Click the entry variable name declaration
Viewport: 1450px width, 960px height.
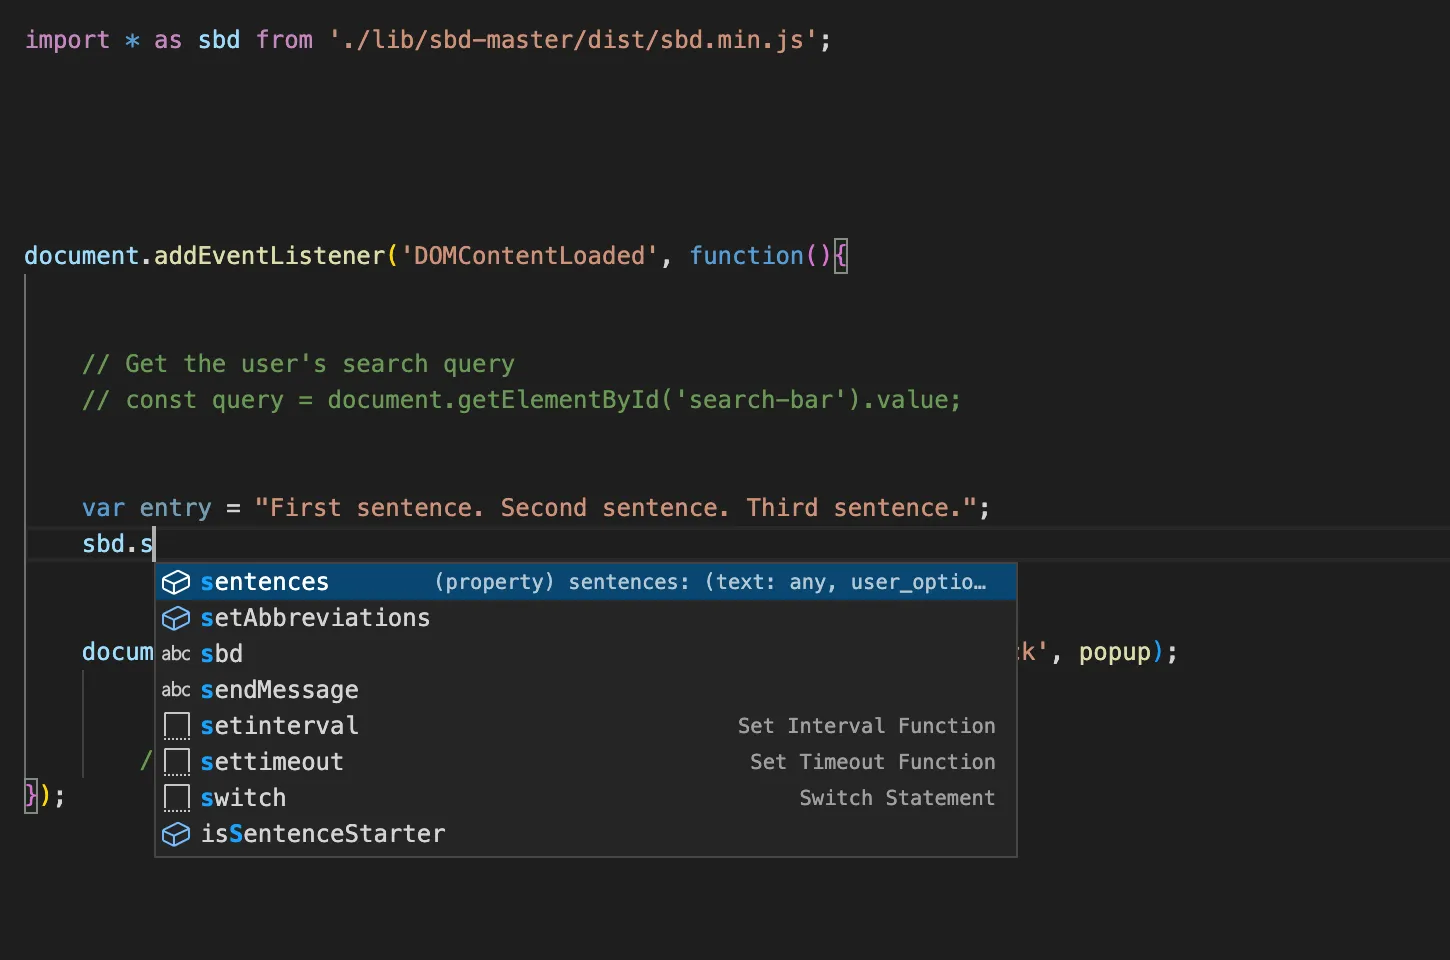(x=175, y=508)
